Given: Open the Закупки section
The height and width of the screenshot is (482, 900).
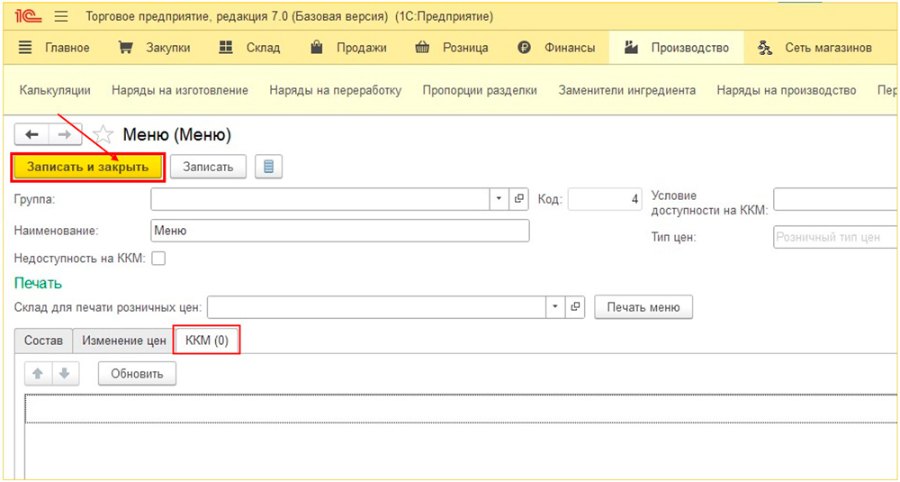Looking at the screenshot, I should 154,48.
